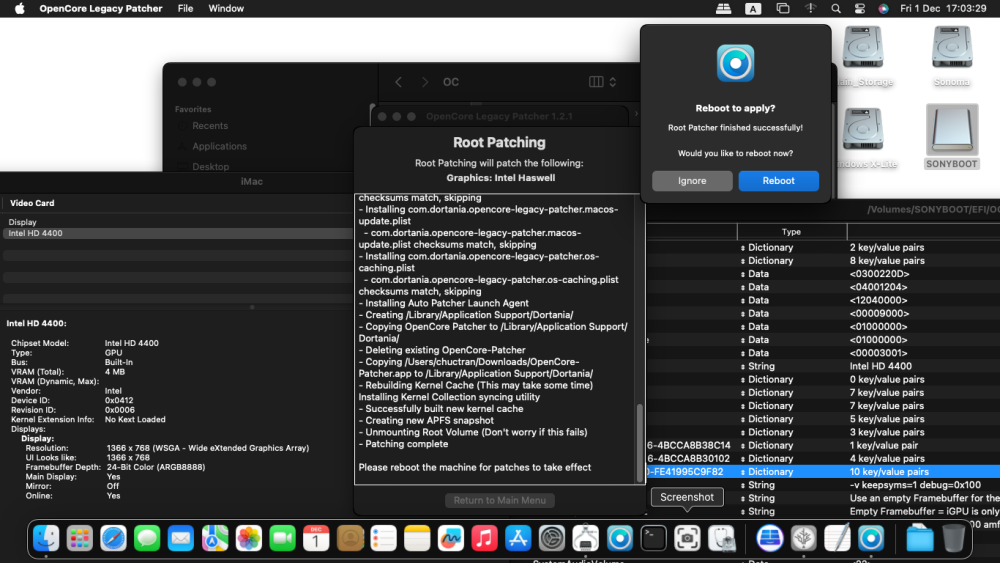Open Contacts in the Dock
The height and width of the screenshot is (563, 1000).
[x=350, y=539]
